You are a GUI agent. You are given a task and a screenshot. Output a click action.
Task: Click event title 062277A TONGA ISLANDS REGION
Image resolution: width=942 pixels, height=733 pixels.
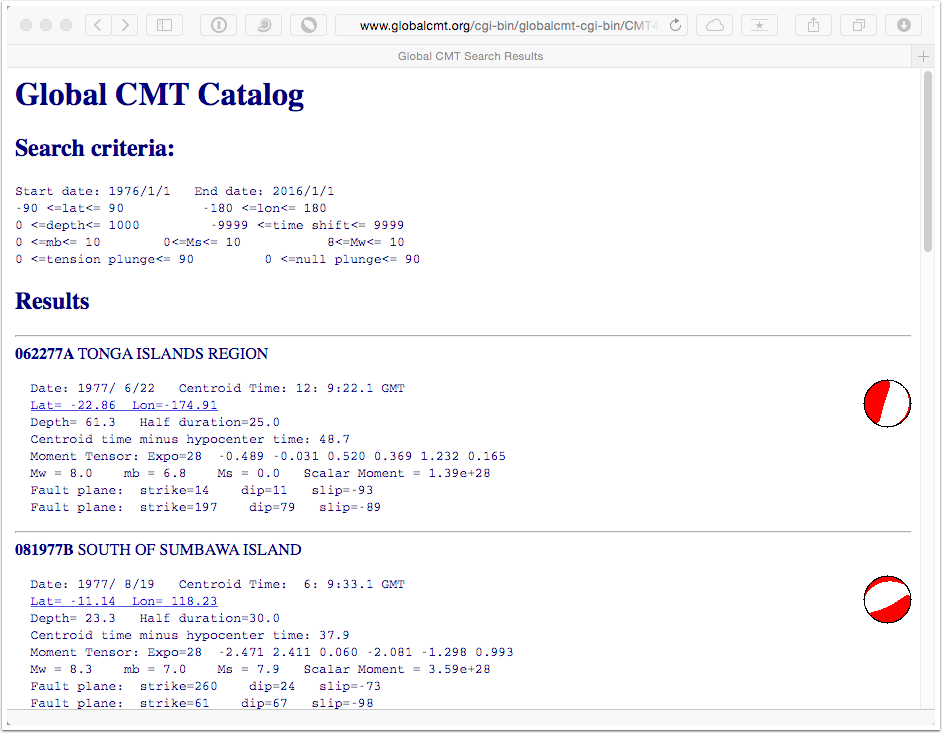(141, 354)
